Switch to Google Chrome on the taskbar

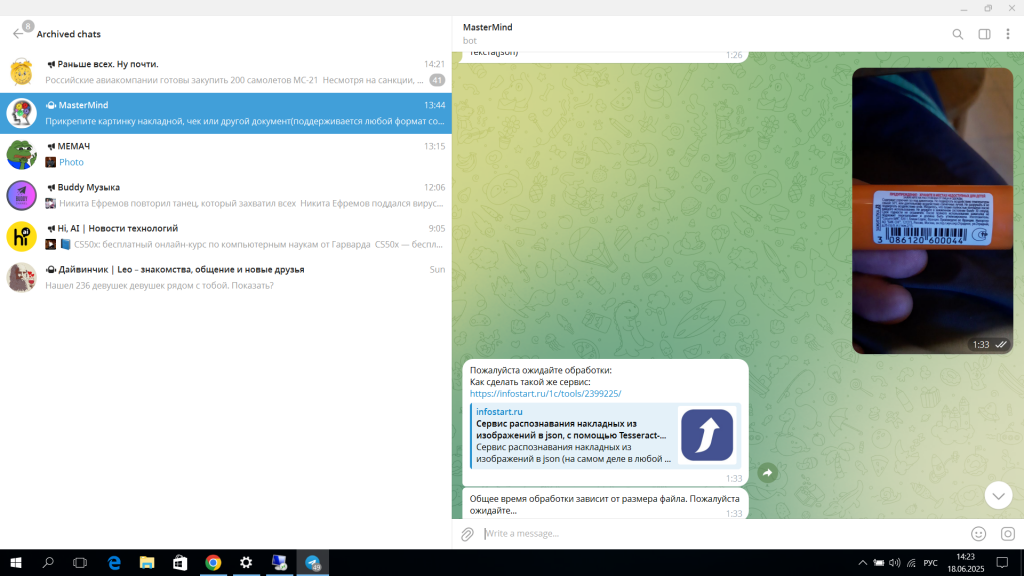click(x=213, y=563)
